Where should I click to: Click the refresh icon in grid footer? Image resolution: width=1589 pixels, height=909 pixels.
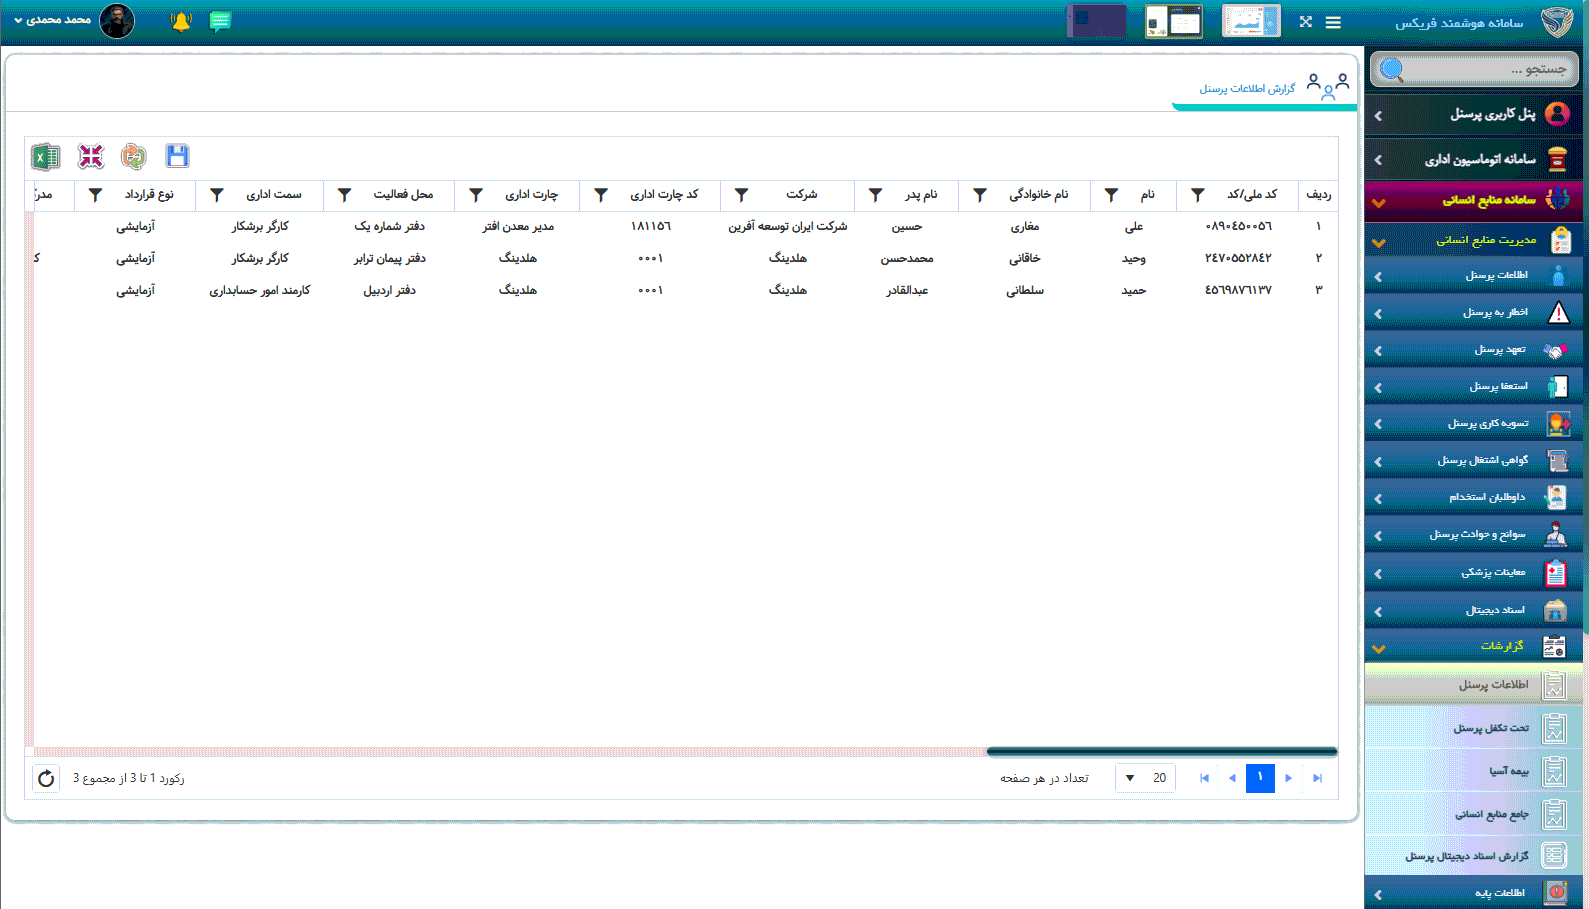(x=46, y=778)
